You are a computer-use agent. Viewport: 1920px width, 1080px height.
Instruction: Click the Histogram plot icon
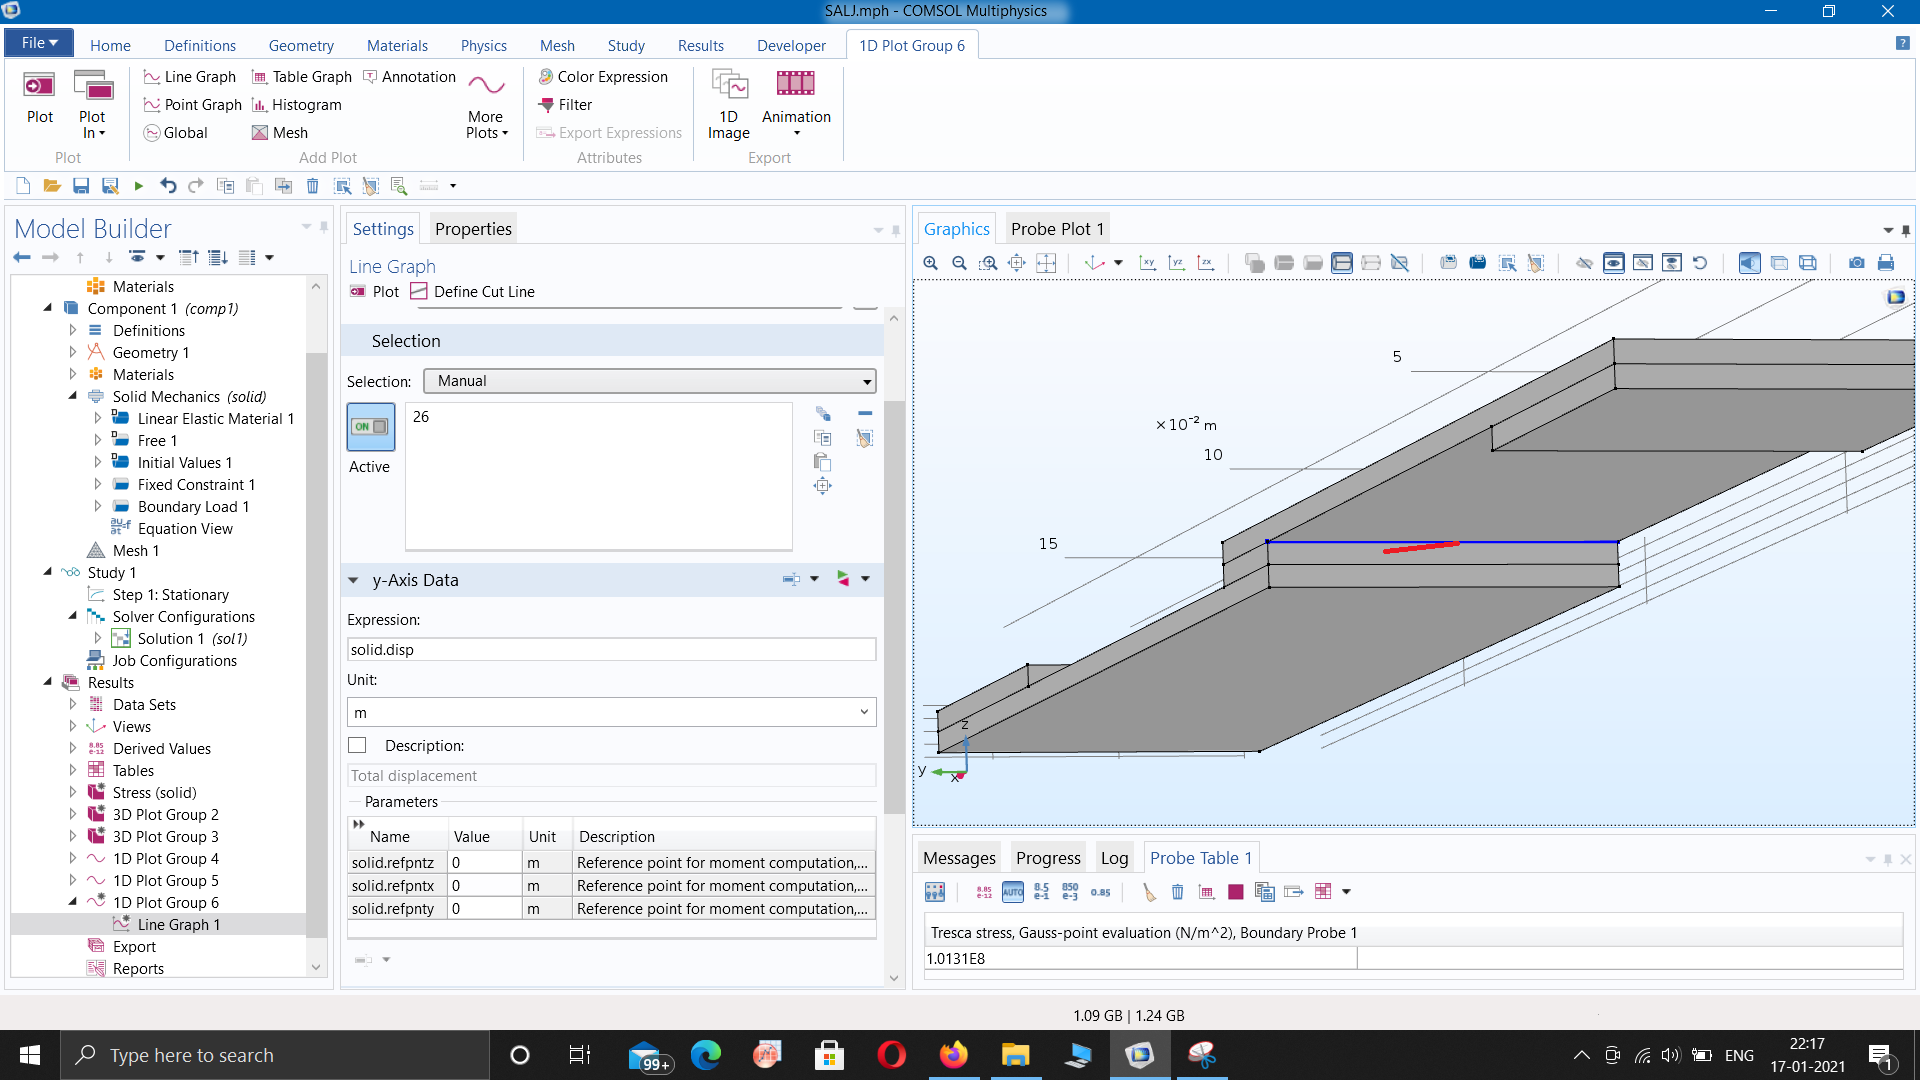click(260, 105)
